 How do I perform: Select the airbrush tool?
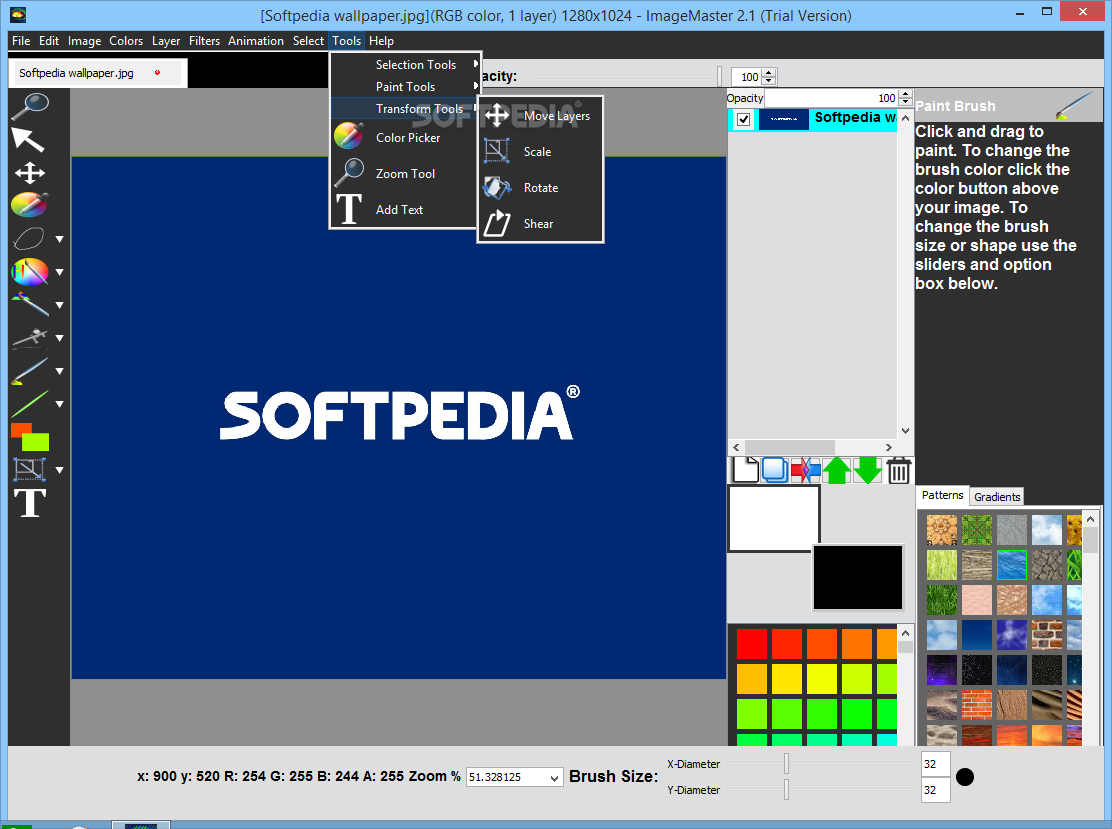click(30, 338)
